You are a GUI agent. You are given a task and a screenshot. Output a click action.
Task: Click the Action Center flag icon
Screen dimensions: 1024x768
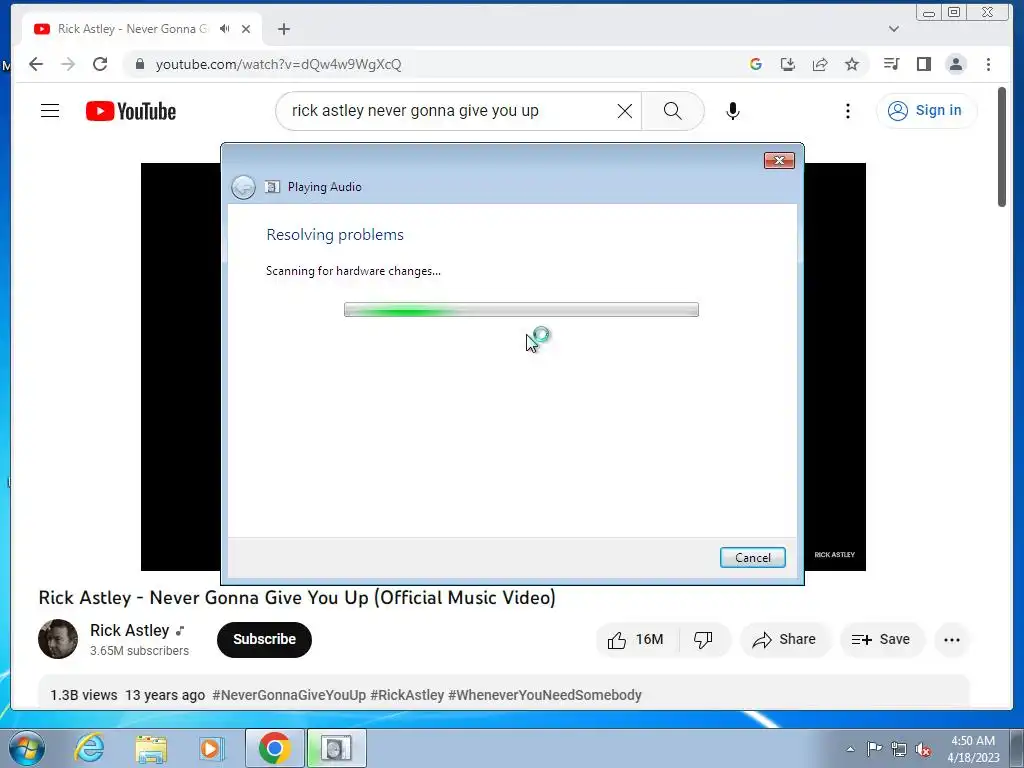point(874,748)
